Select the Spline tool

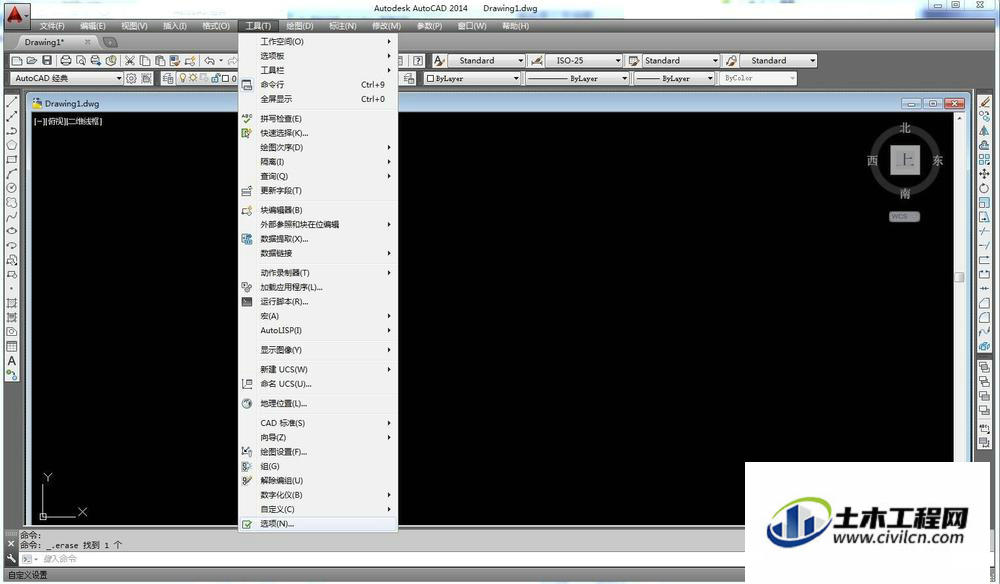click(x=11, y=217)
